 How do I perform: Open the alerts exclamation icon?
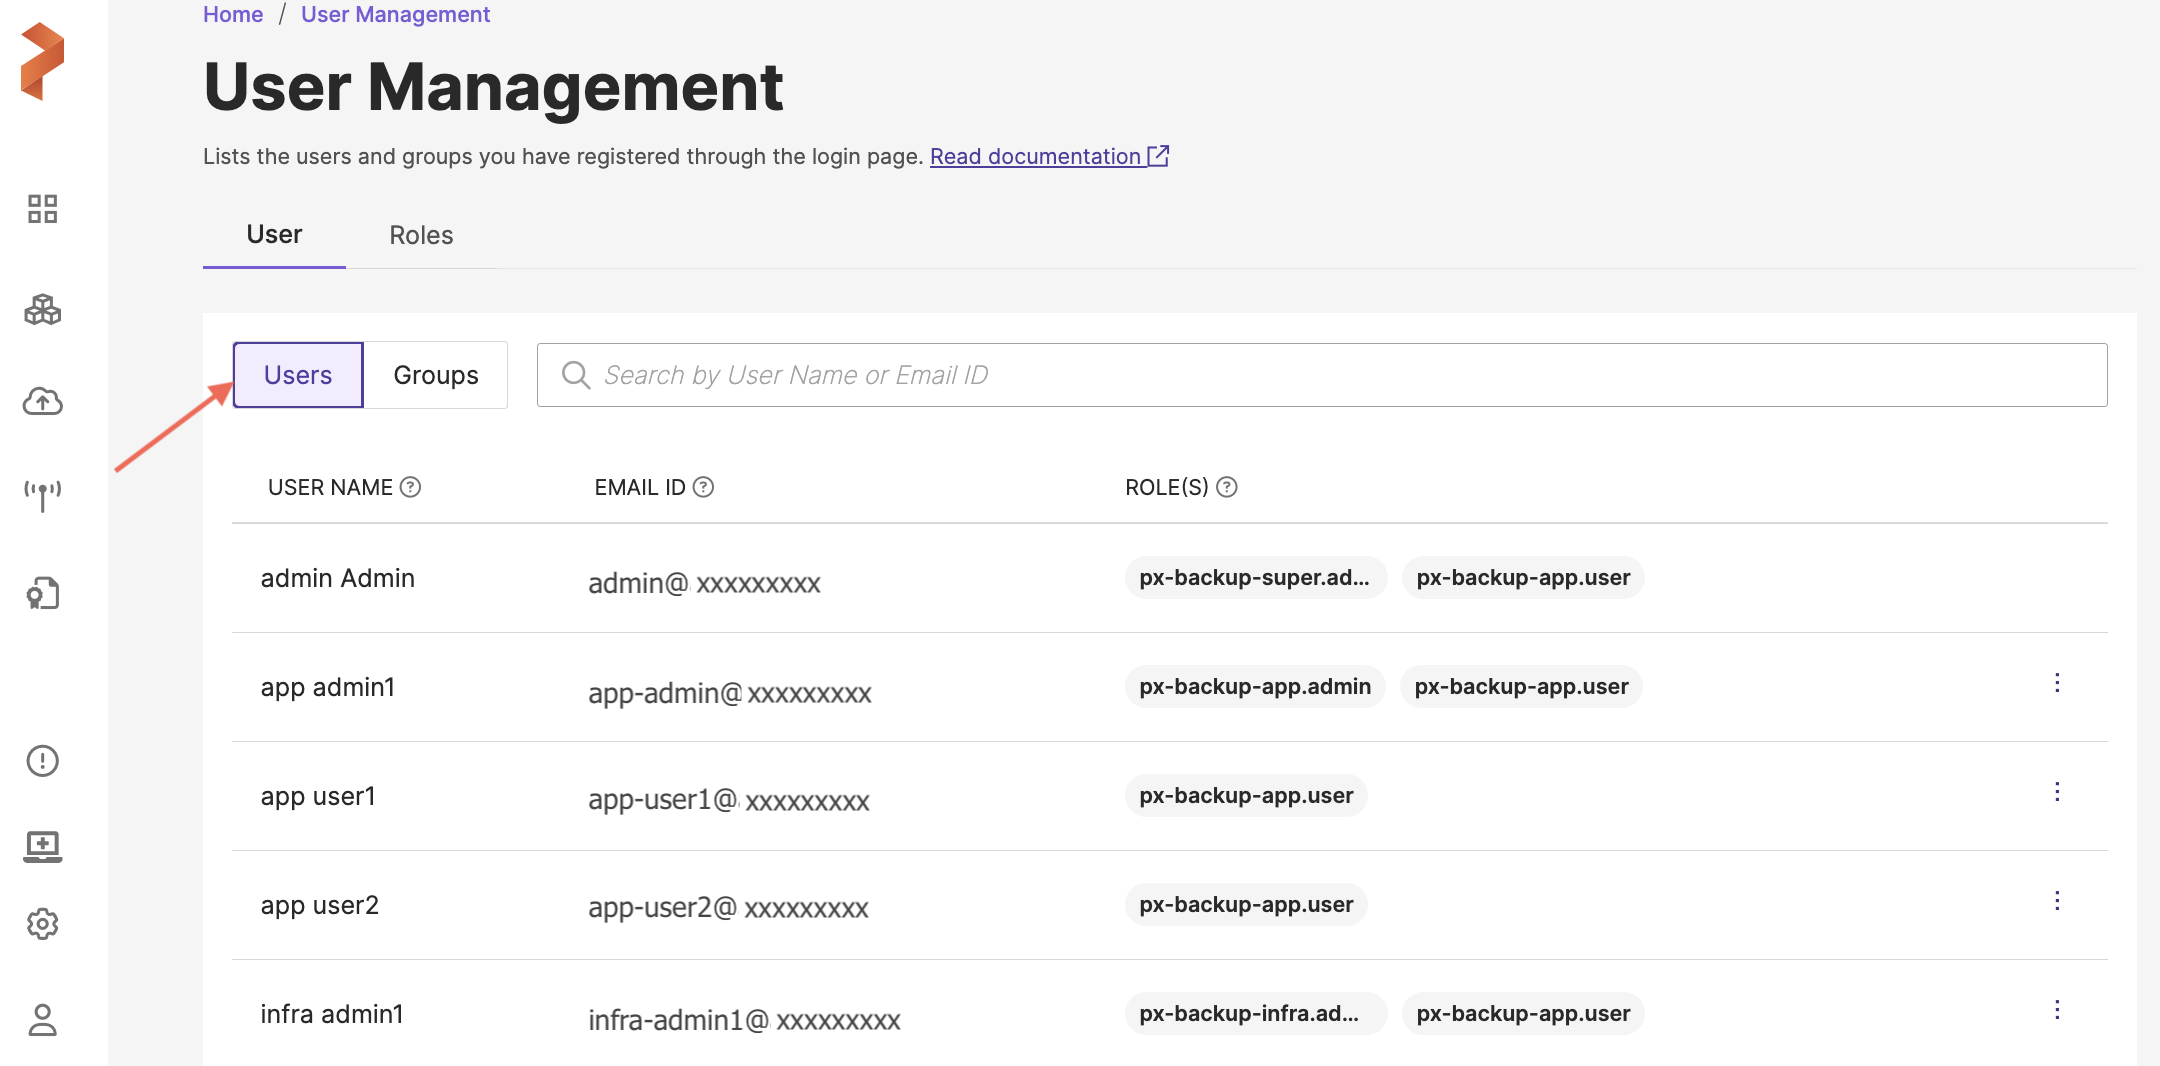click(x=42, y=761)
